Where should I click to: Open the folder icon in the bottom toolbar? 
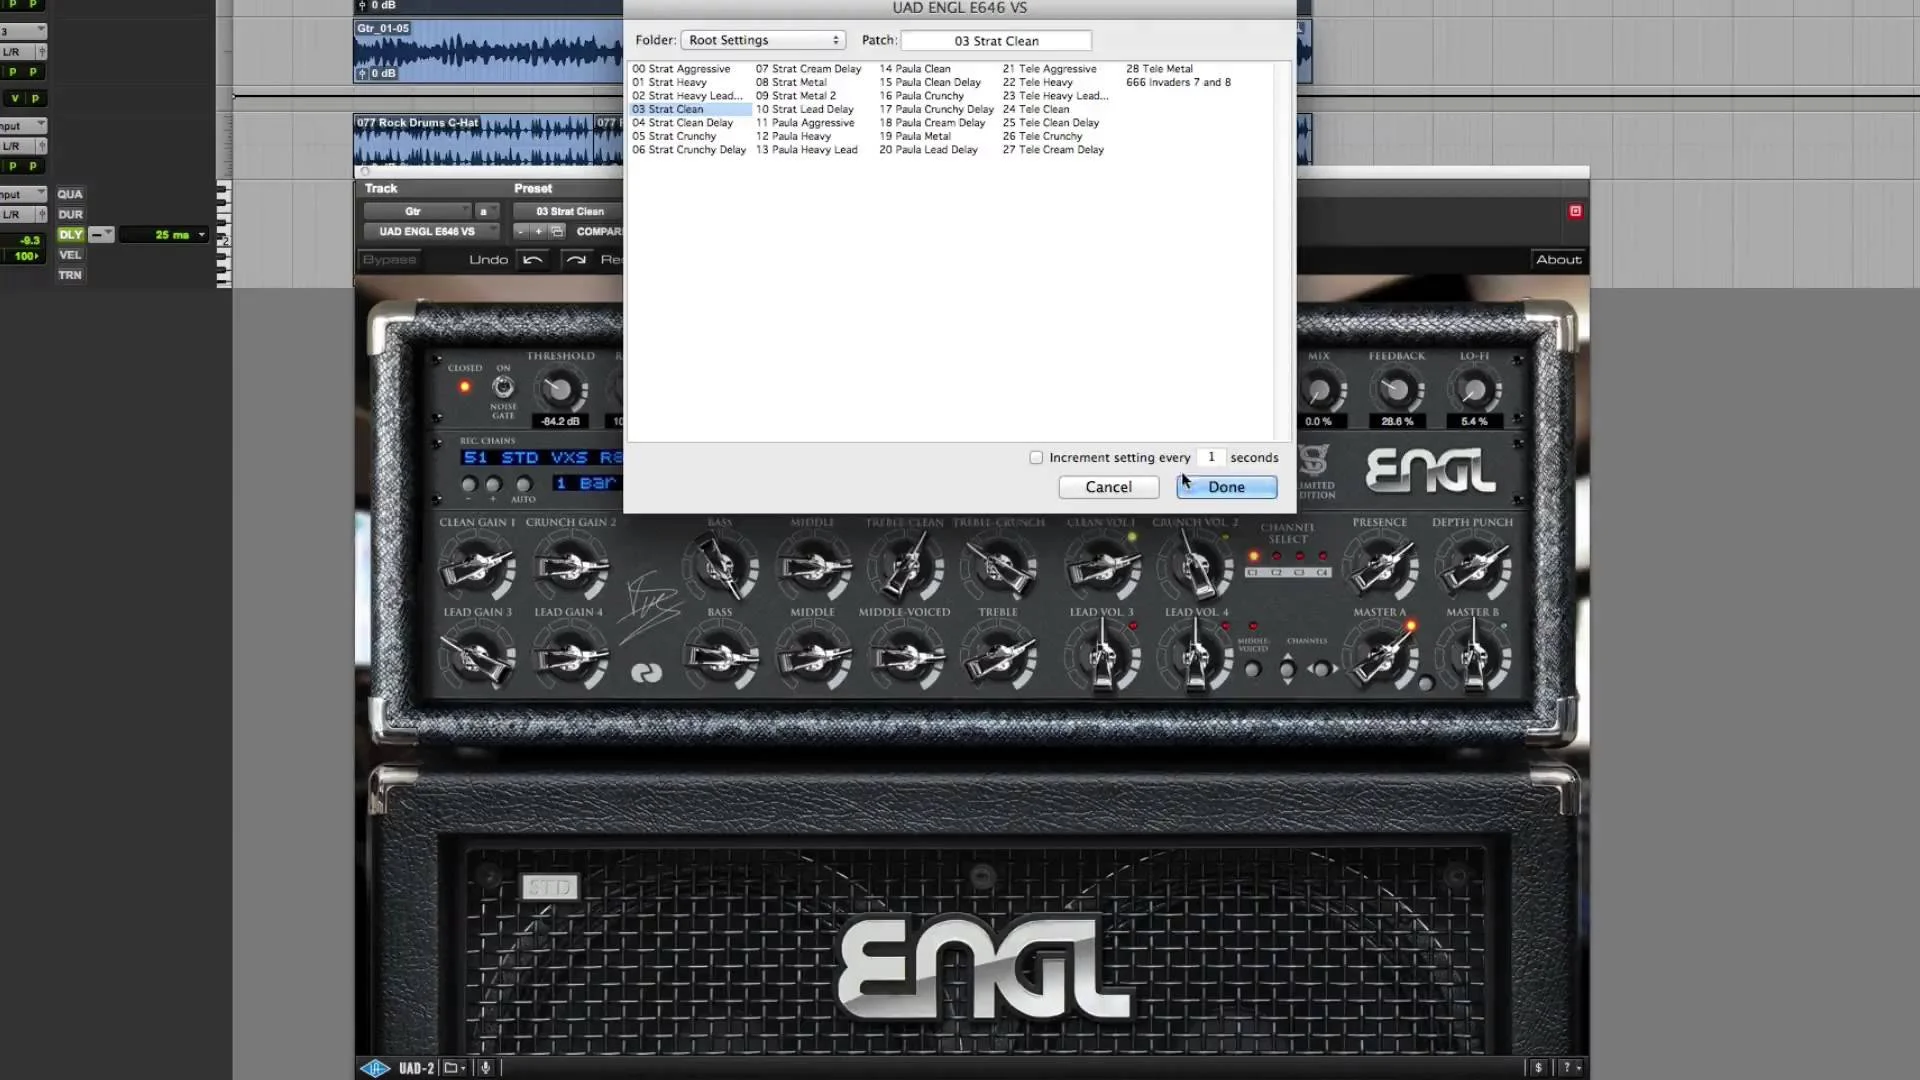[x=452, y=1067]
